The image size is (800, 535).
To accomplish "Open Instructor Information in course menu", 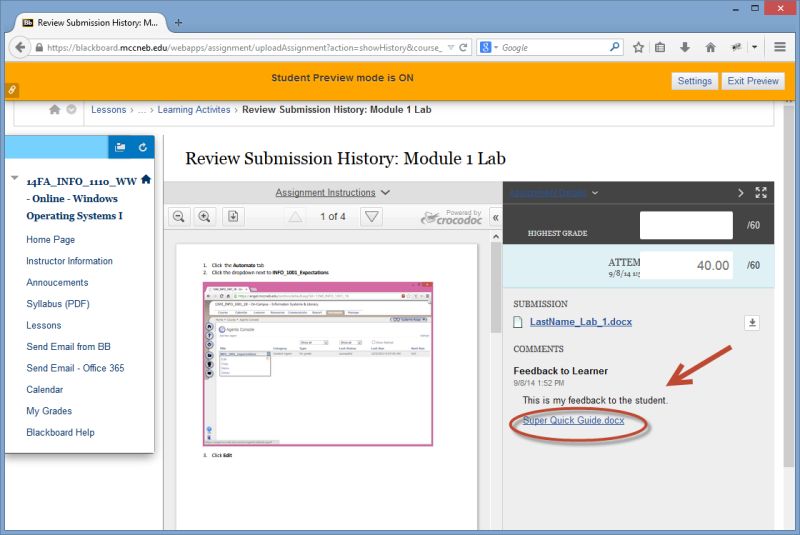I will tap(69, 261).
